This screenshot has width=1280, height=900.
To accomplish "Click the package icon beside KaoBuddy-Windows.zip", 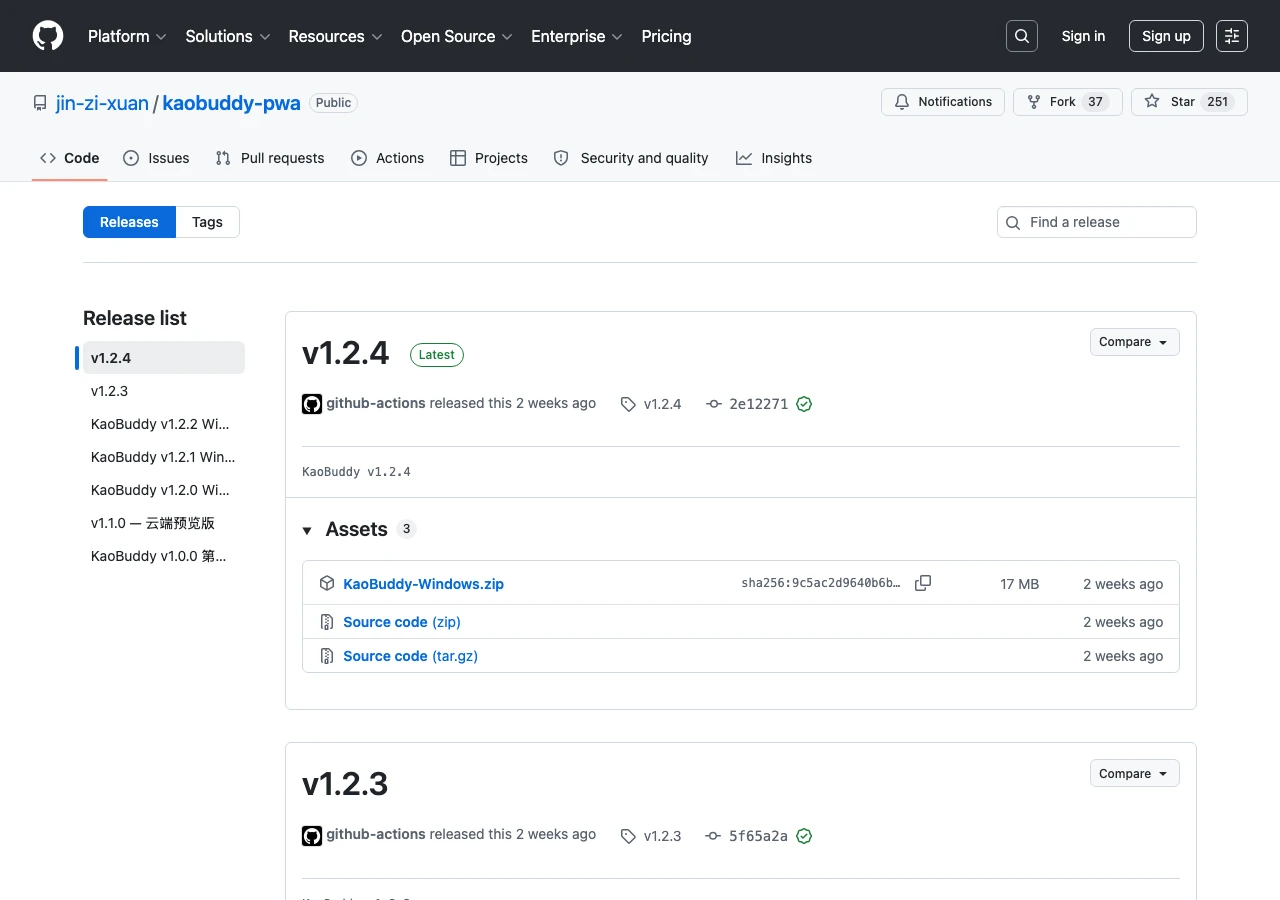I will coord(327,583).
